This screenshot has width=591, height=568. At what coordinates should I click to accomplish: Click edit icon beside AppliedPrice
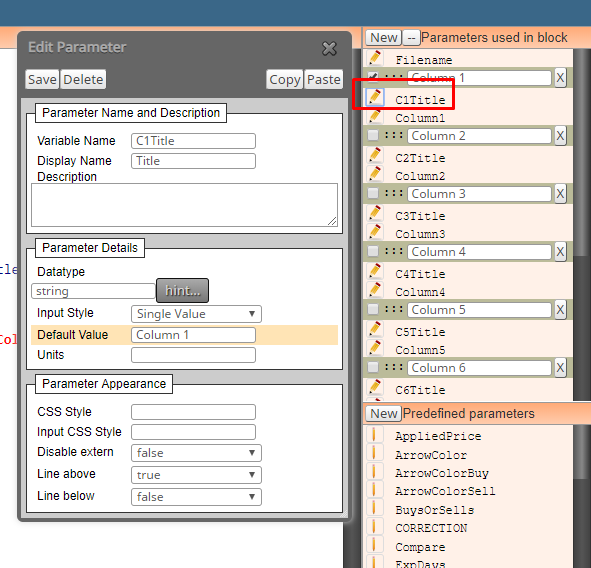[x=374, y=434]
